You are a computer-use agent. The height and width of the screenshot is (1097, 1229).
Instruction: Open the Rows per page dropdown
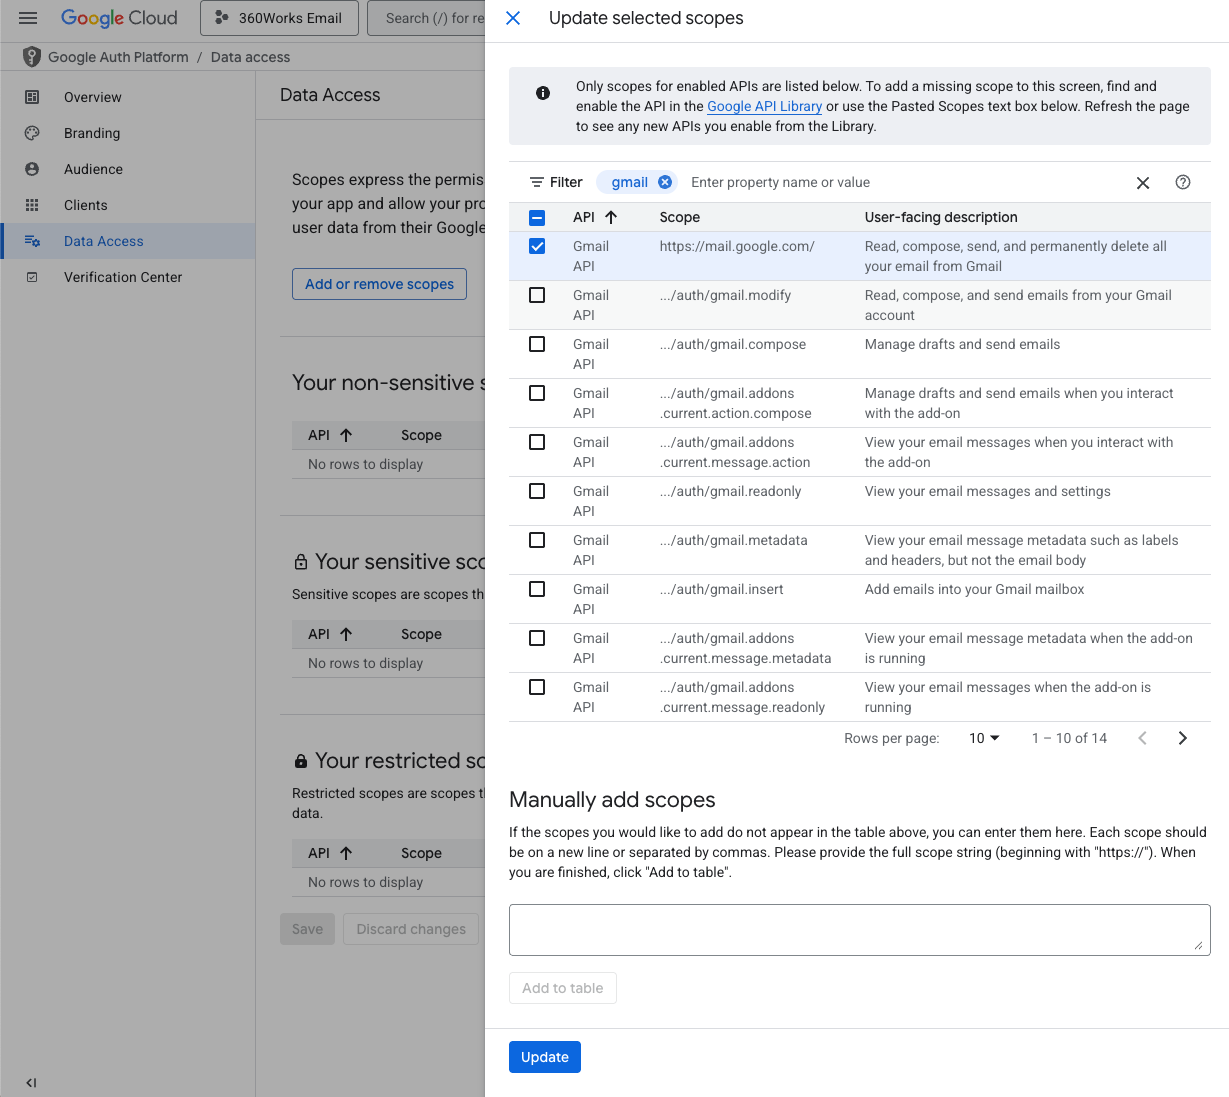(x=984, y=738)
